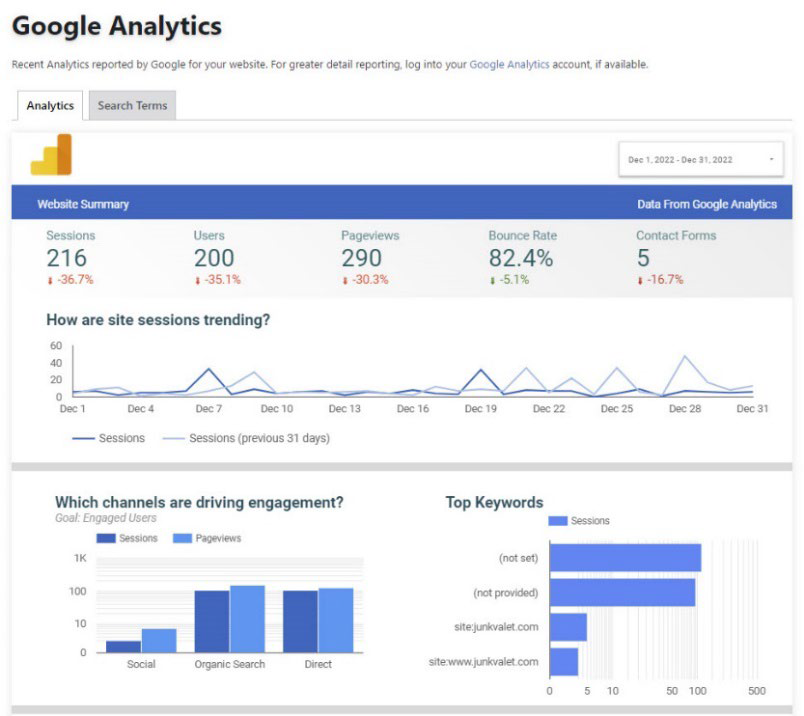Screen dimensions: 804x716
Task: Click the (not provided) keyword label
Action: (506, 593)
